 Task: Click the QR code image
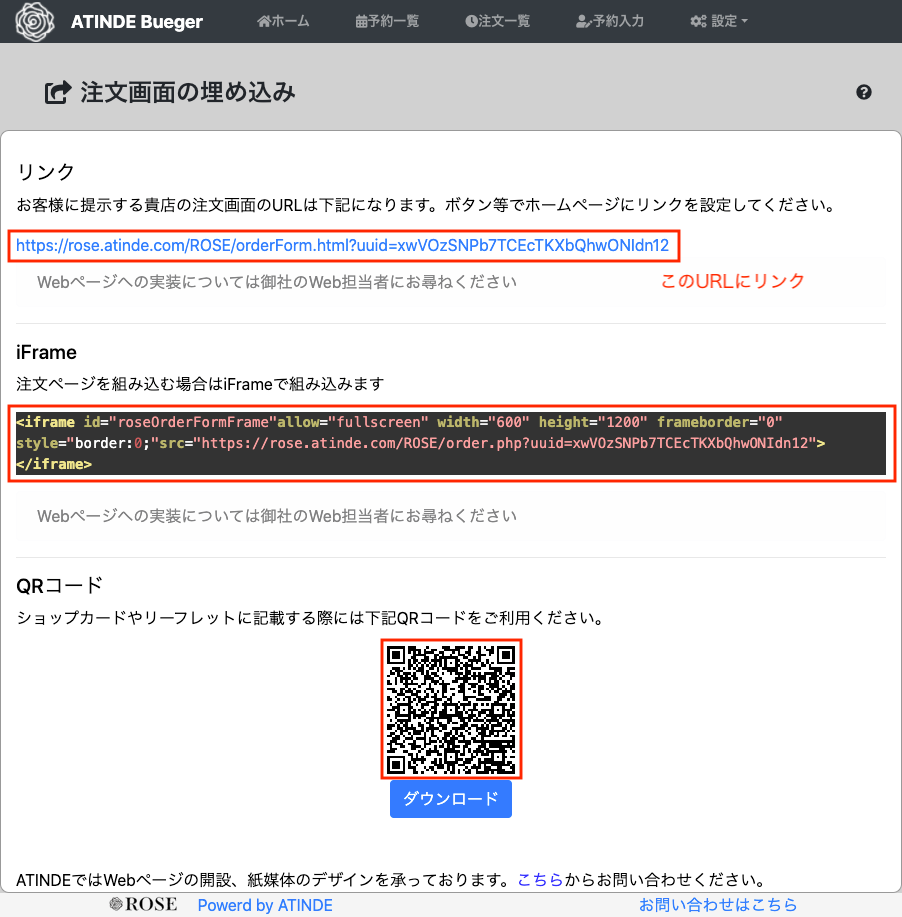(451, 709)
